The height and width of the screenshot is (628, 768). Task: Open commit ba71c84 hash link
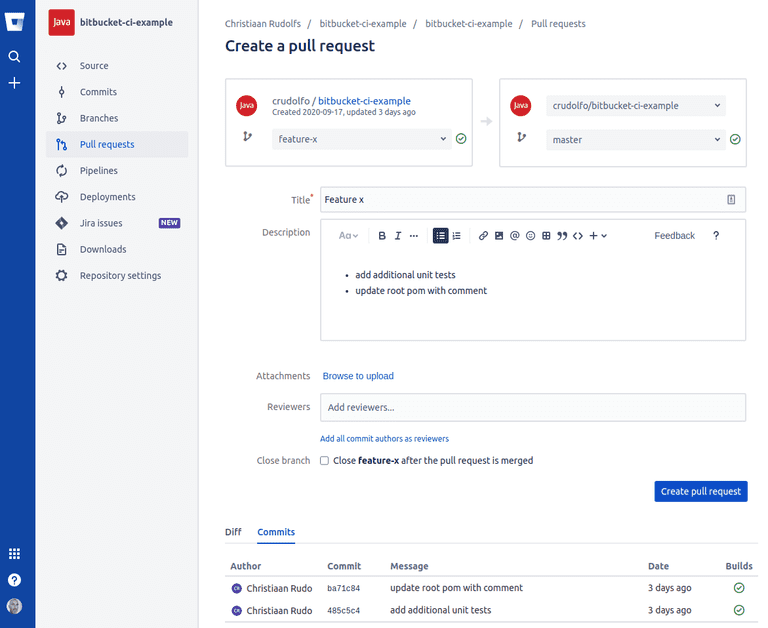click(x=343, y=588)
